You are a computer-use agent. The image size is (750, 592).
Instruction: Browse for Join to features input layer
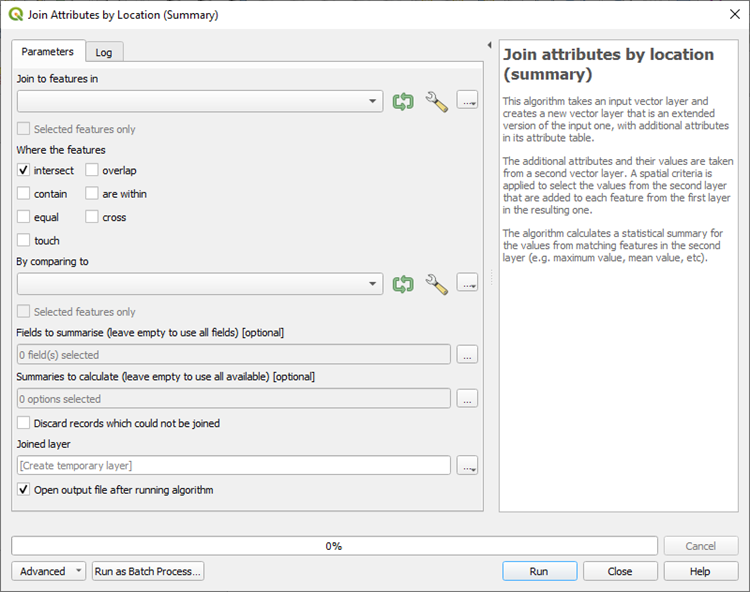(x=467, y=101)
